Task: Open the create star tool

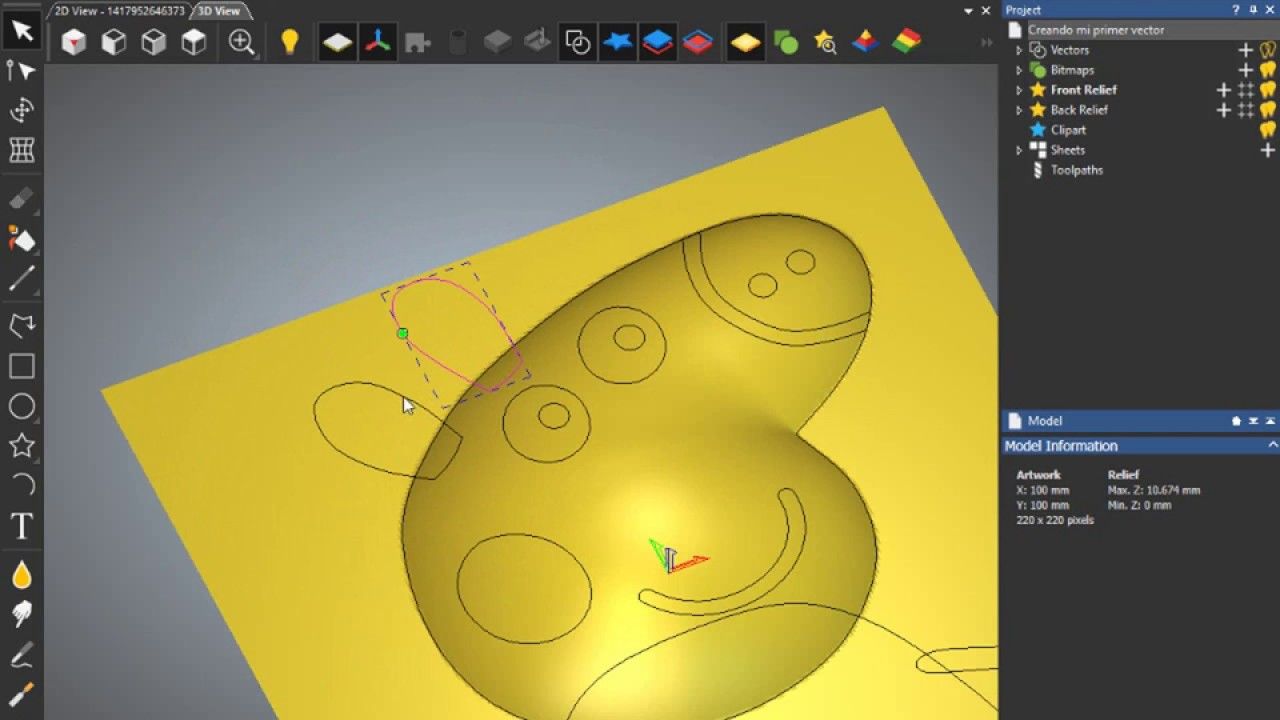Action: [x=22, y=447]
